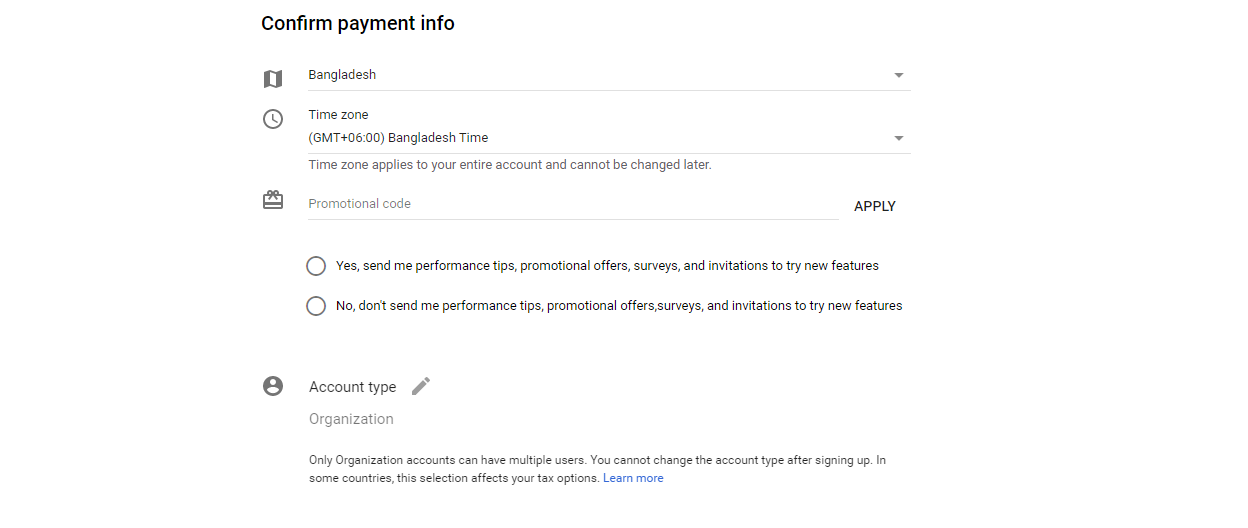Click the gift card icon near Promotional code
This screenshot has height=528, width=1248.
click(x=272, y=201)
